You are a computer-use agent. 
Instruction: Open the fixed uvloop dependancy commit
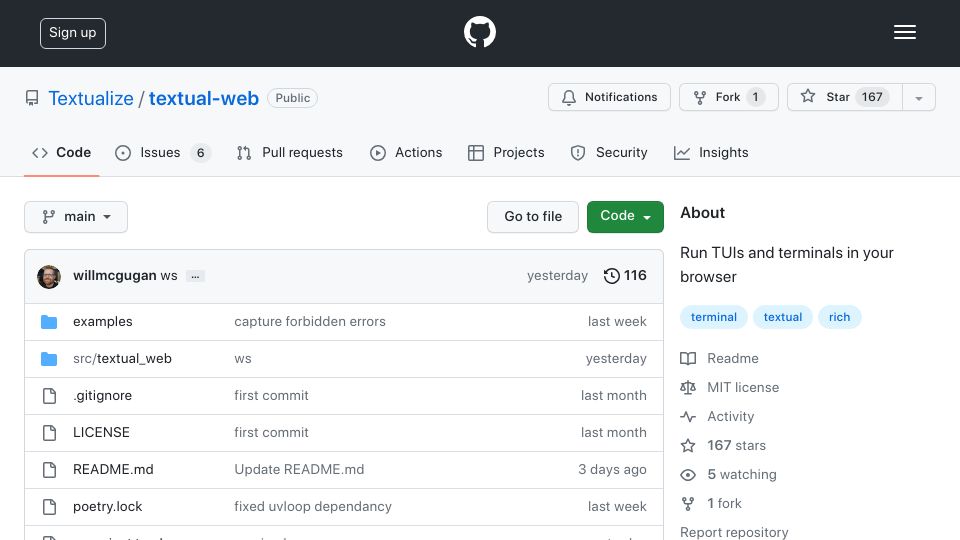click(x=313, y=506)
